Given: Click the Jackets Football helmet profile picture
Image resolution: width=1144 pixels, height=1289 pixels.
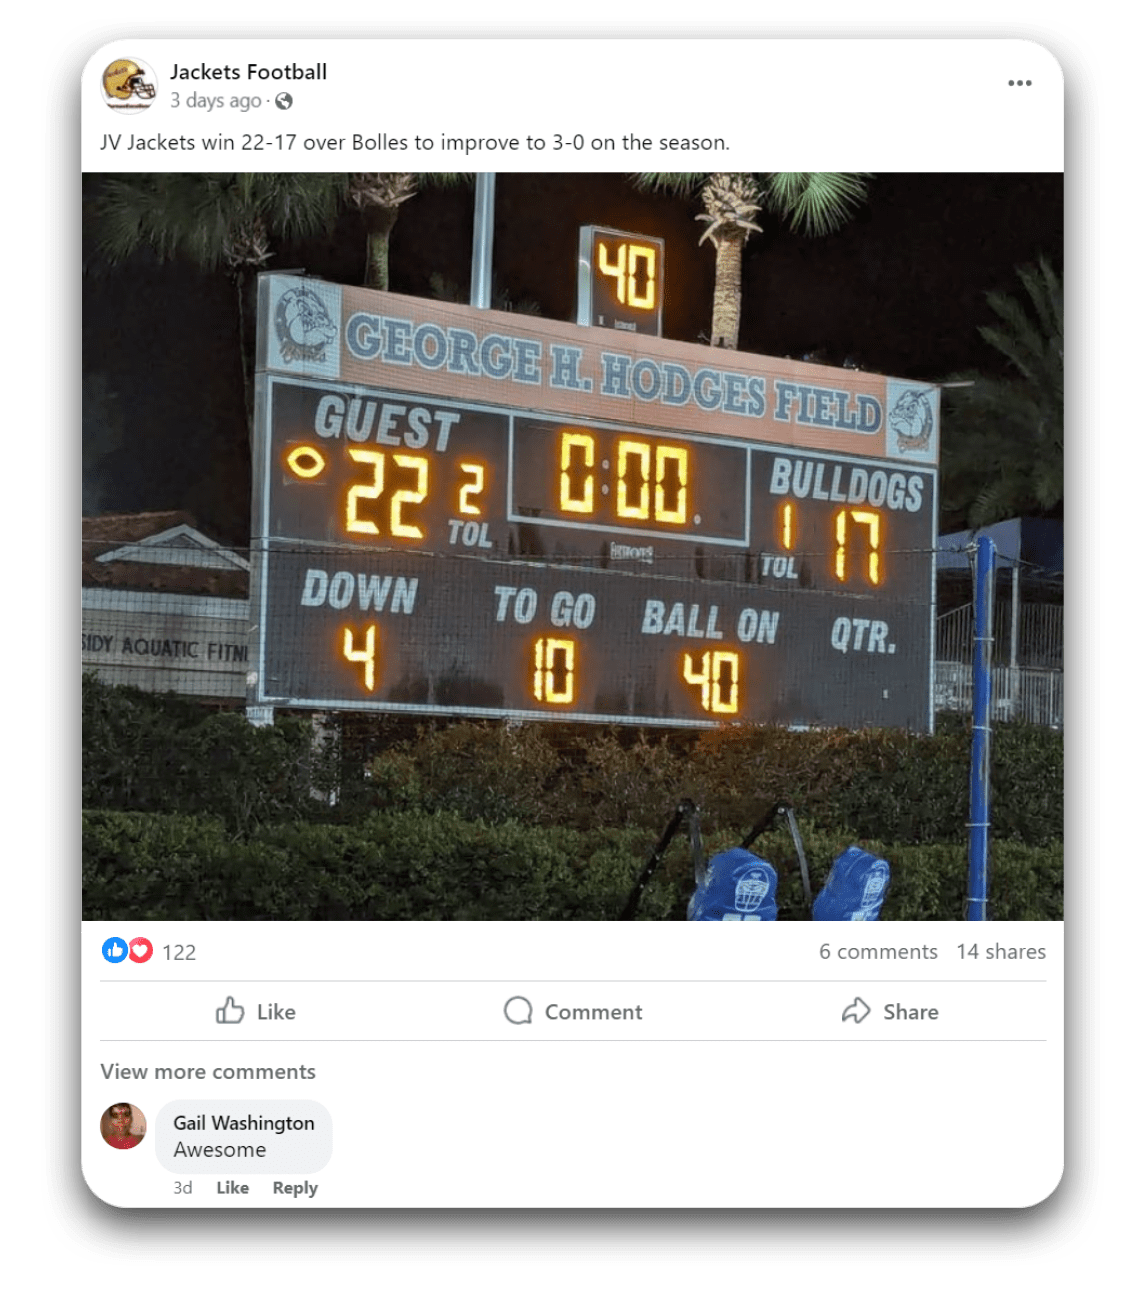Looking at the screenshot, I should coord(129,85).
